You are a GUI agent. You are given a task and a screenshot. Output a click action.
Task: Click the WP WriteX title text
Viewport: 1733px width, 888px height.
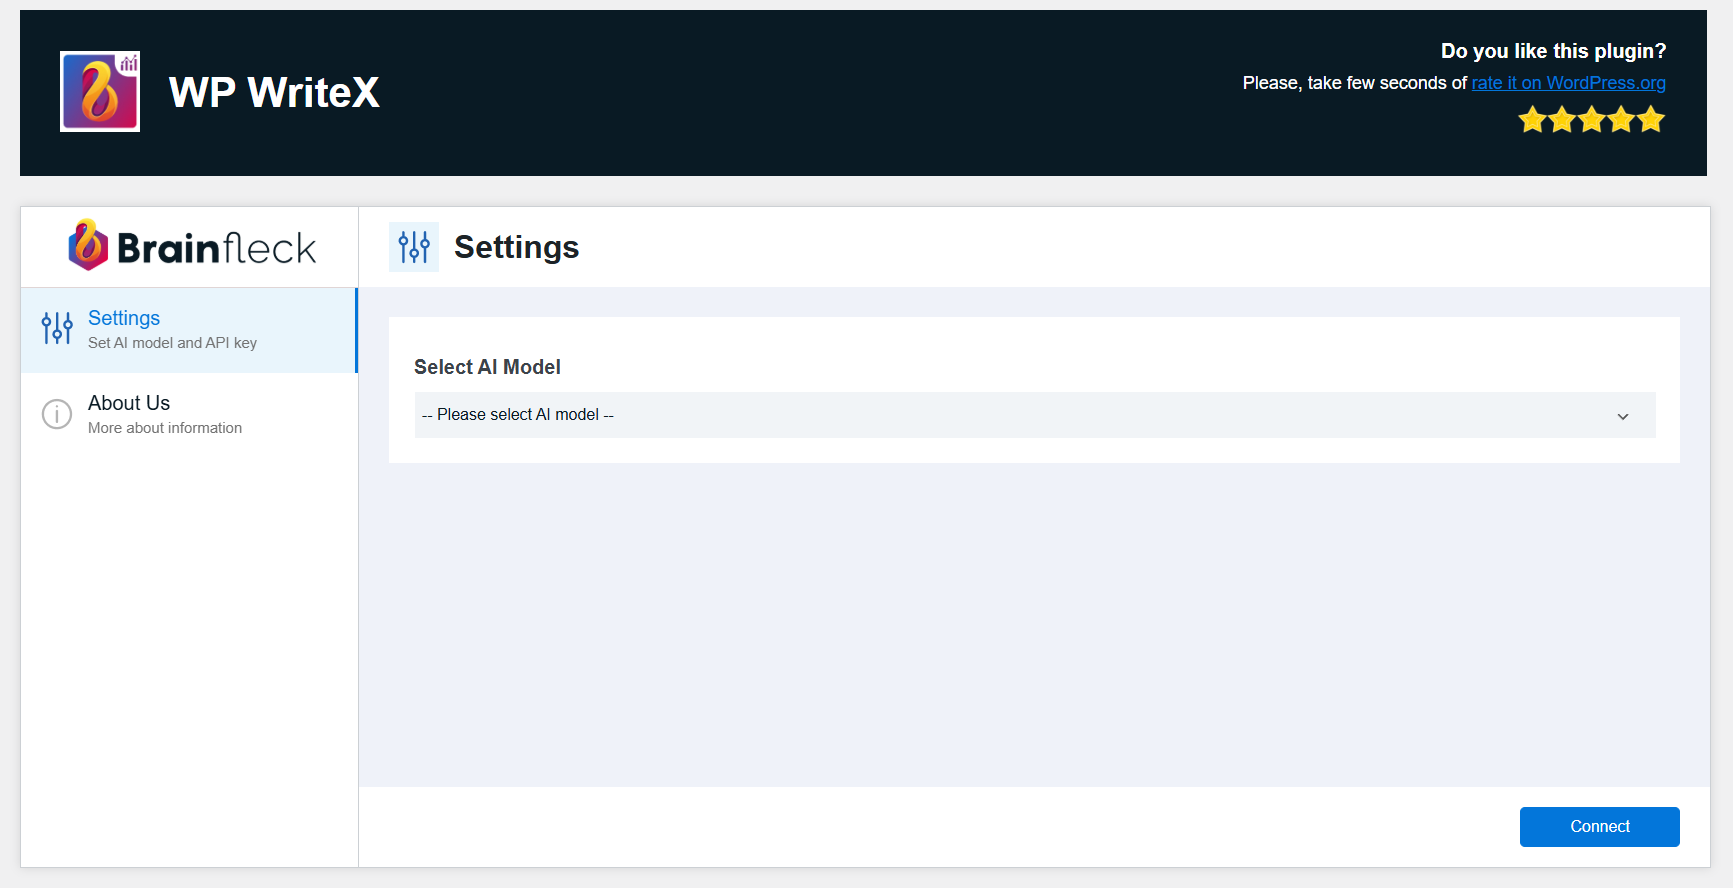(x=274, y=92)
